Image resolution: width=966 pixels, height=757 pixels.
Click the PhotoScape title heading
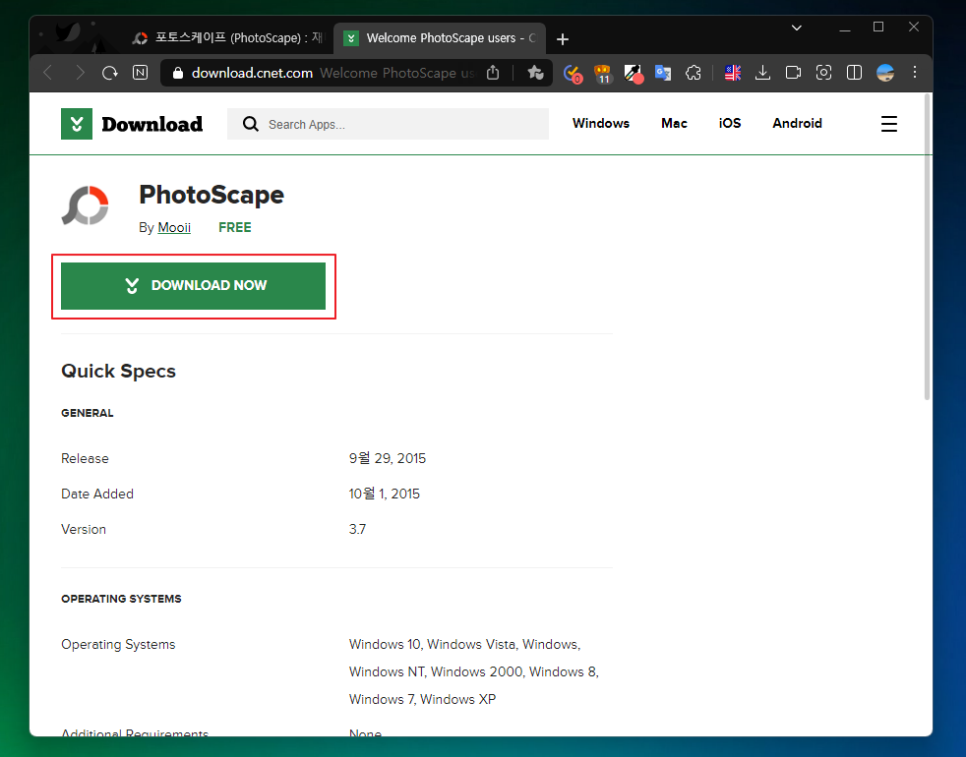pyautogui.click(x=211, y=195)
